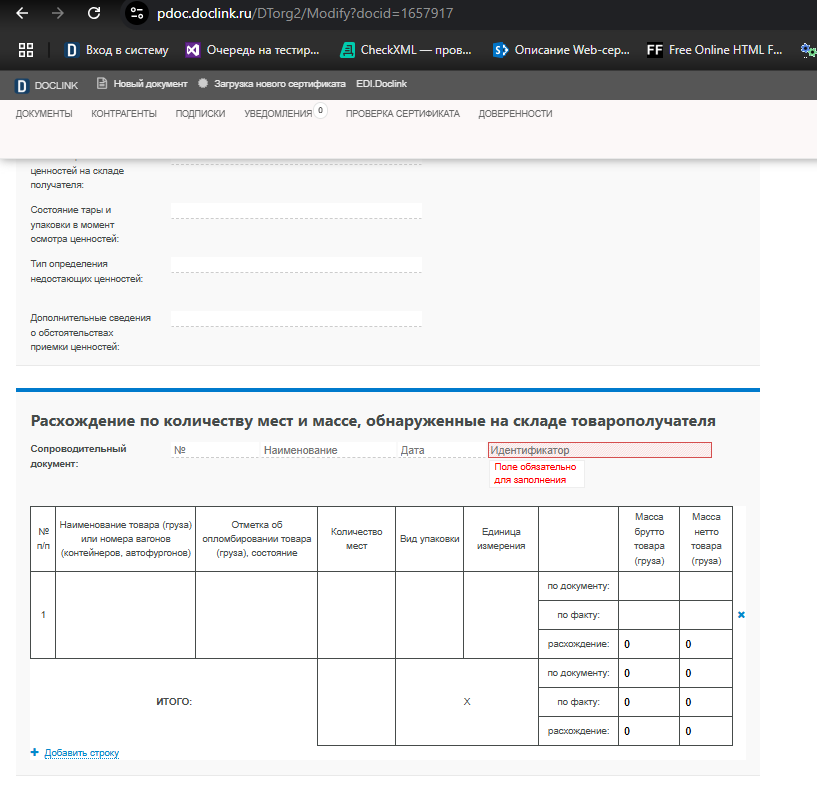Viewport: 817px width, 796px height.
Task: Click 'Масса нетто товара (груза)' header
Action: [706, 539]
